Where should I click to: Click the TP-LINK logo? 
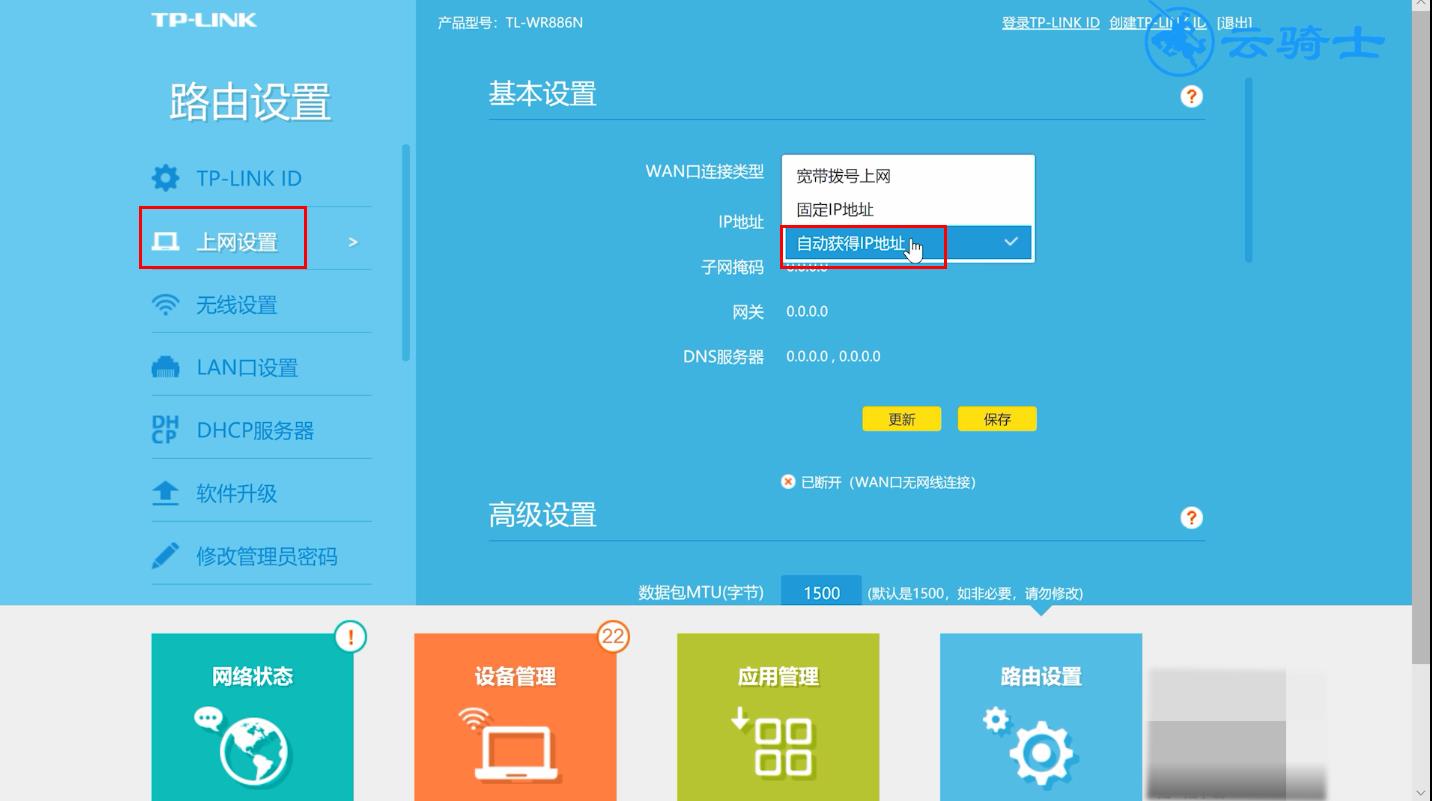204,20
